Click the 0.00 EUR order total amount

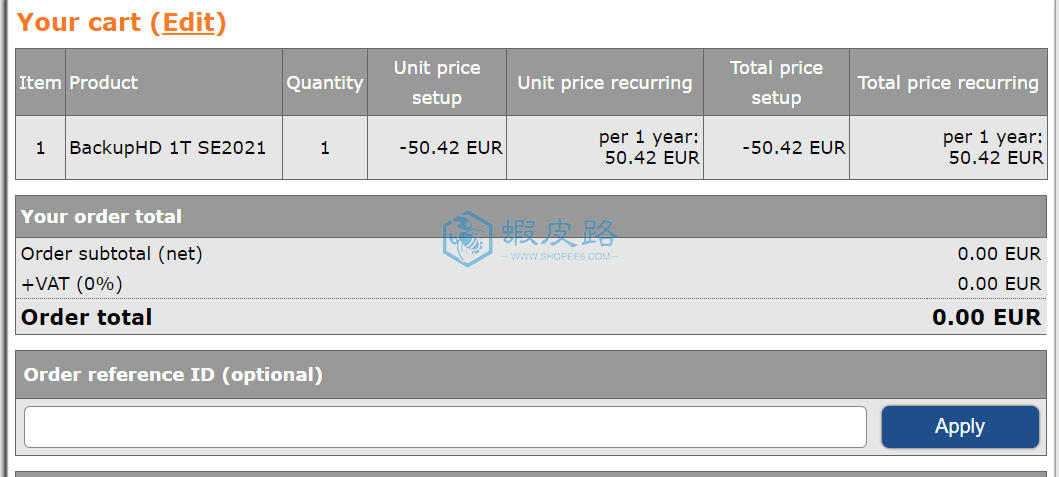point(986,317)
